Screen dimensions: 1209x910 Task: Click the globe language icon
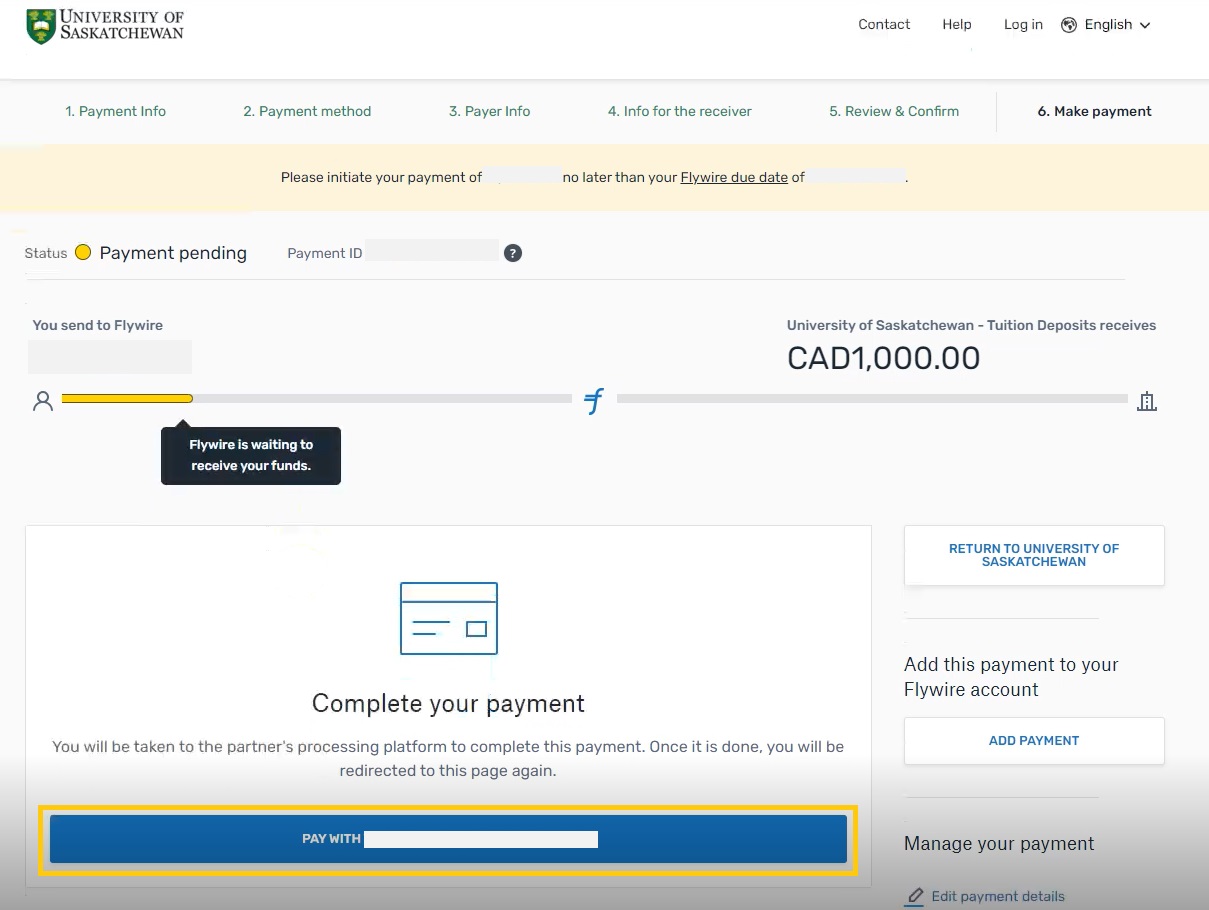pos(1069,25)
